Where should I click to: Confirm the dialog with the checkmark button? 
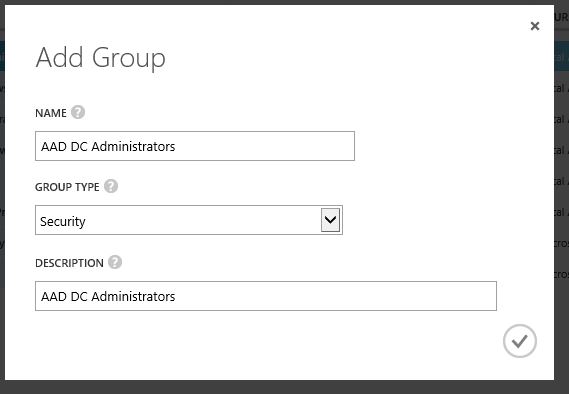(520, 341)
